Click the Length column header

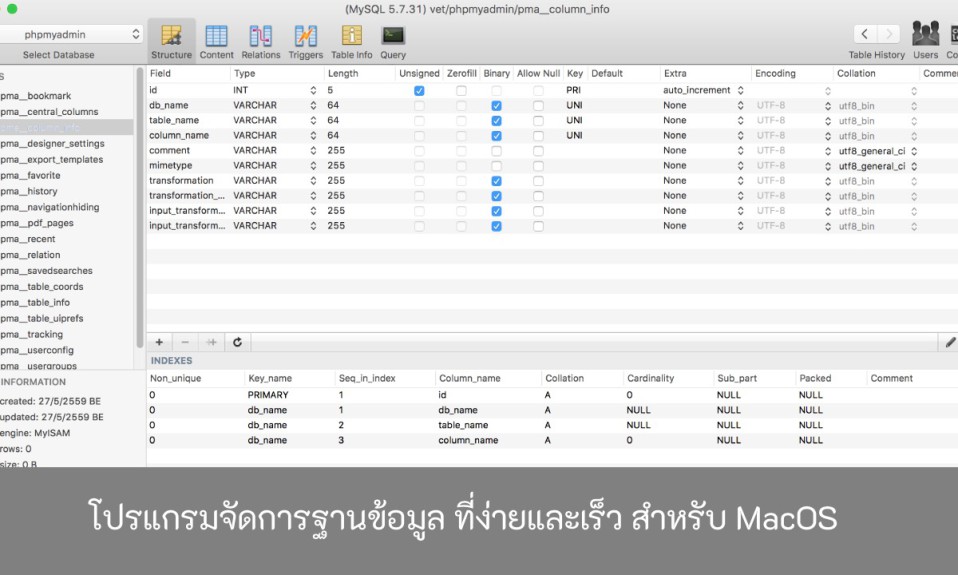tap(359, 73)
